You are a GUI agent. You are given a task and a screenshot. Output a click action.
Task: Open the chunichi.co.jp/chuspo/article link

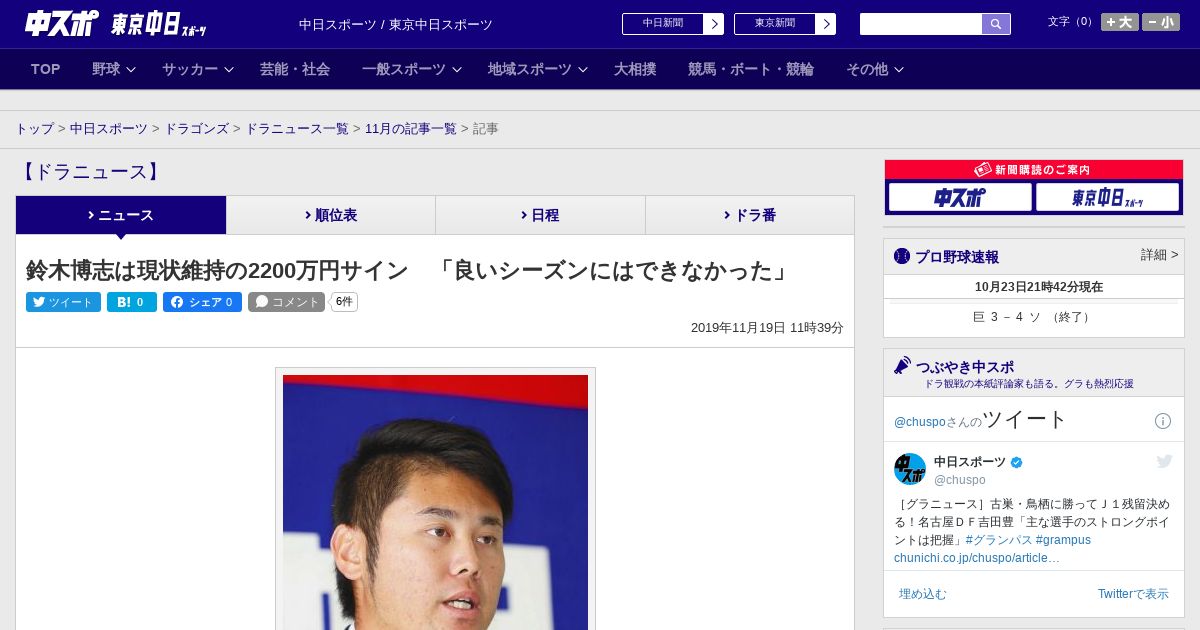click(x=977, y=558)
